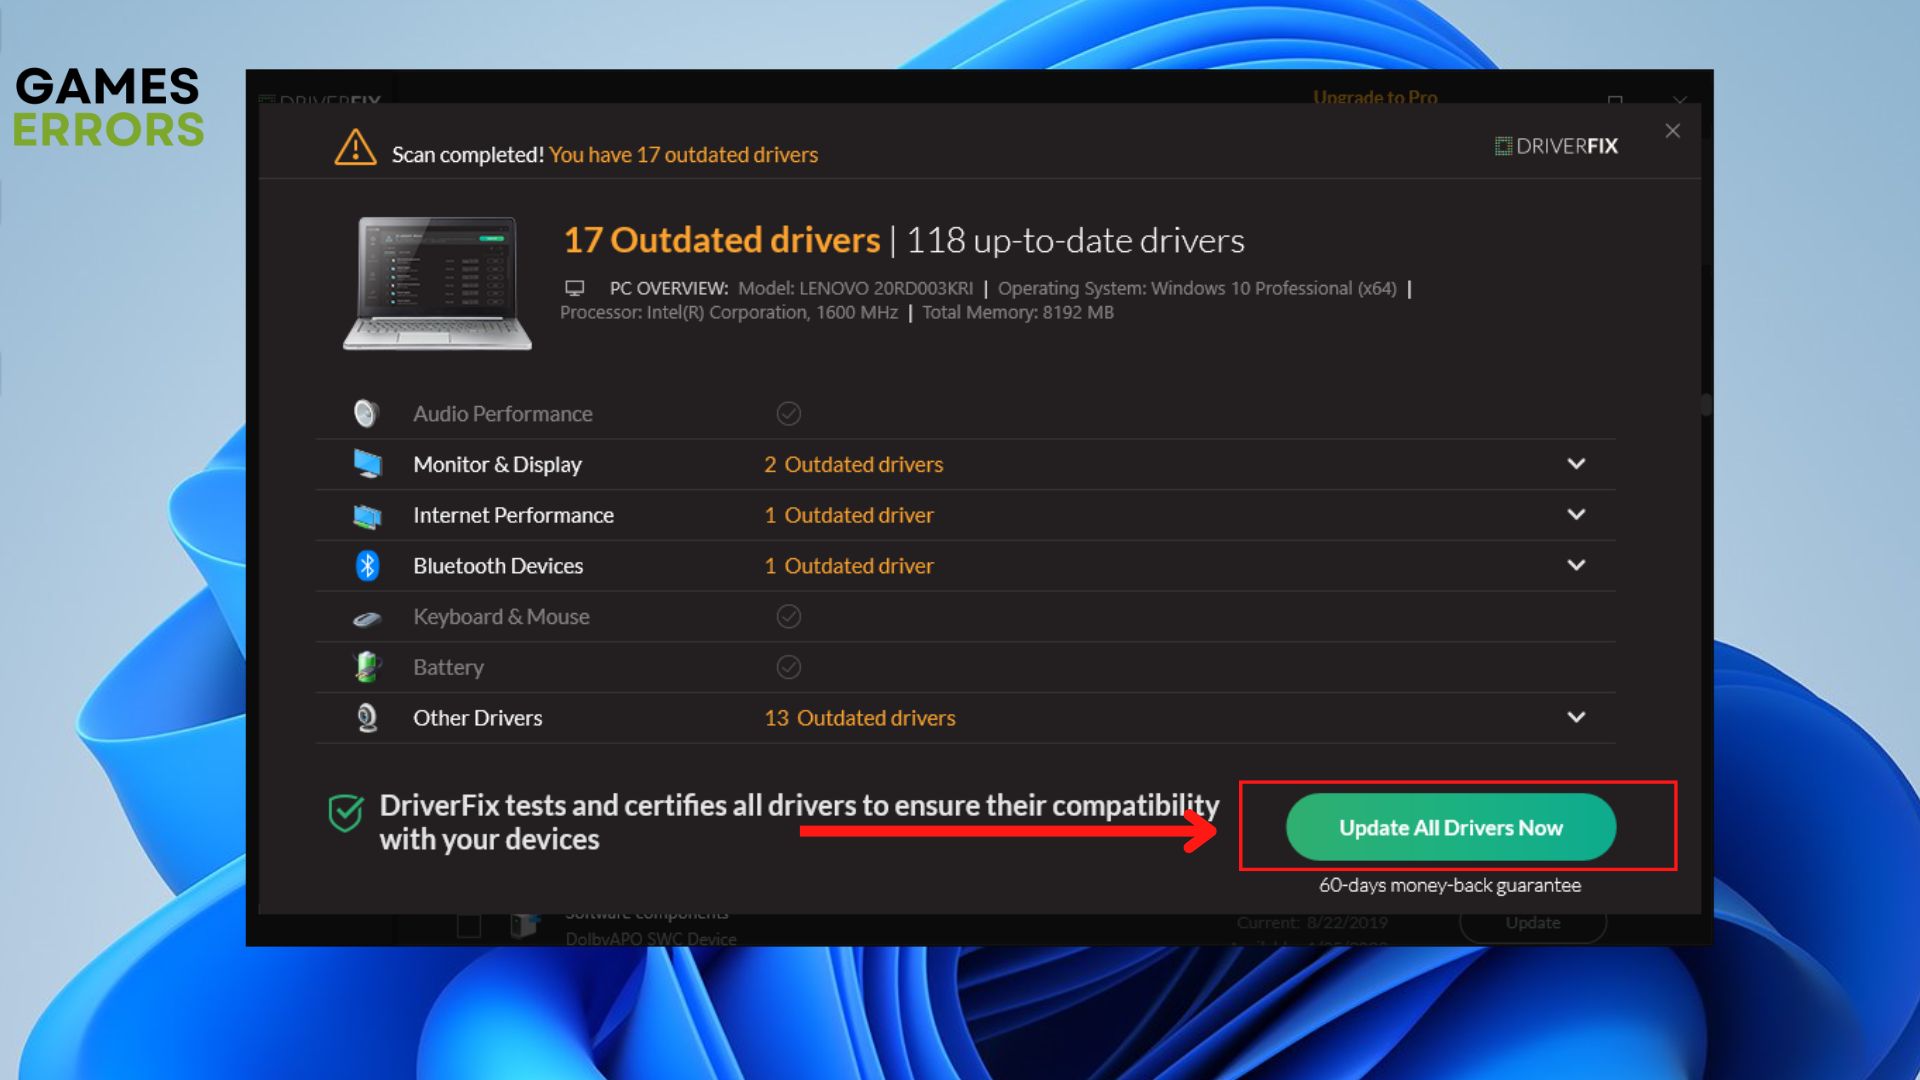Click the Monitor & Display icon
This screenshot has width=1920, height=1080.
(x=367, y=464)
